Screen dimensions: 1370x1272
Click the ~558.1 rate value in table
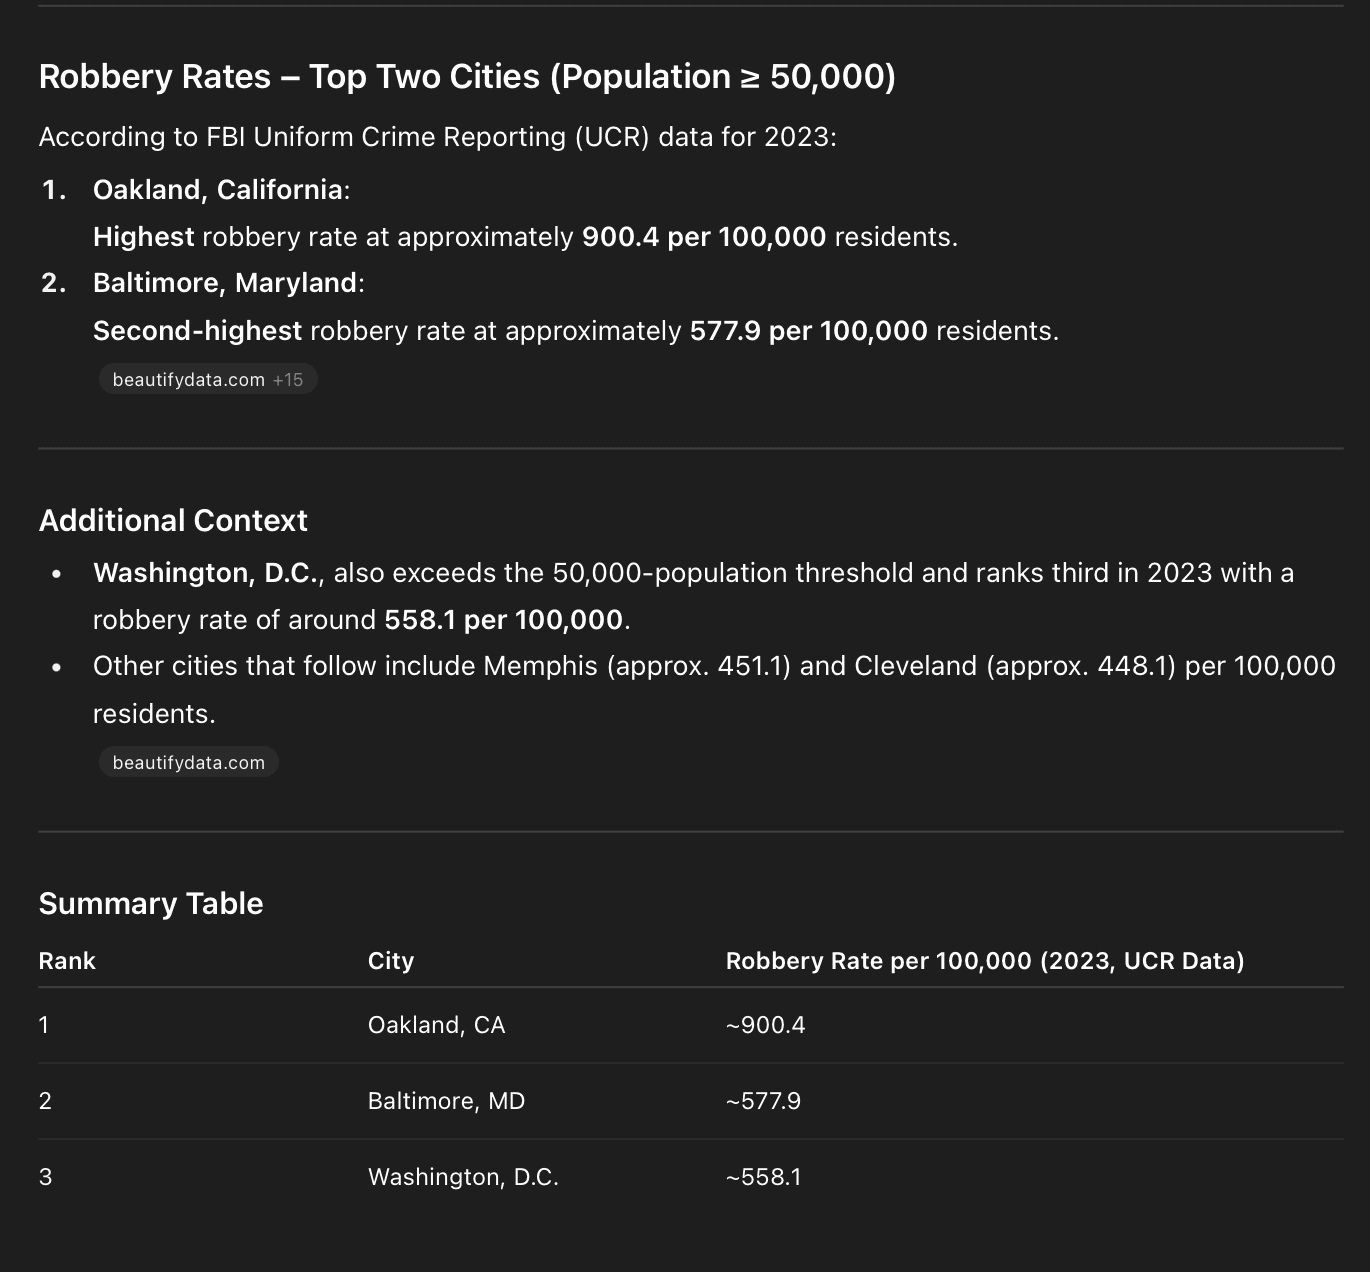(x=763, y=1177)
